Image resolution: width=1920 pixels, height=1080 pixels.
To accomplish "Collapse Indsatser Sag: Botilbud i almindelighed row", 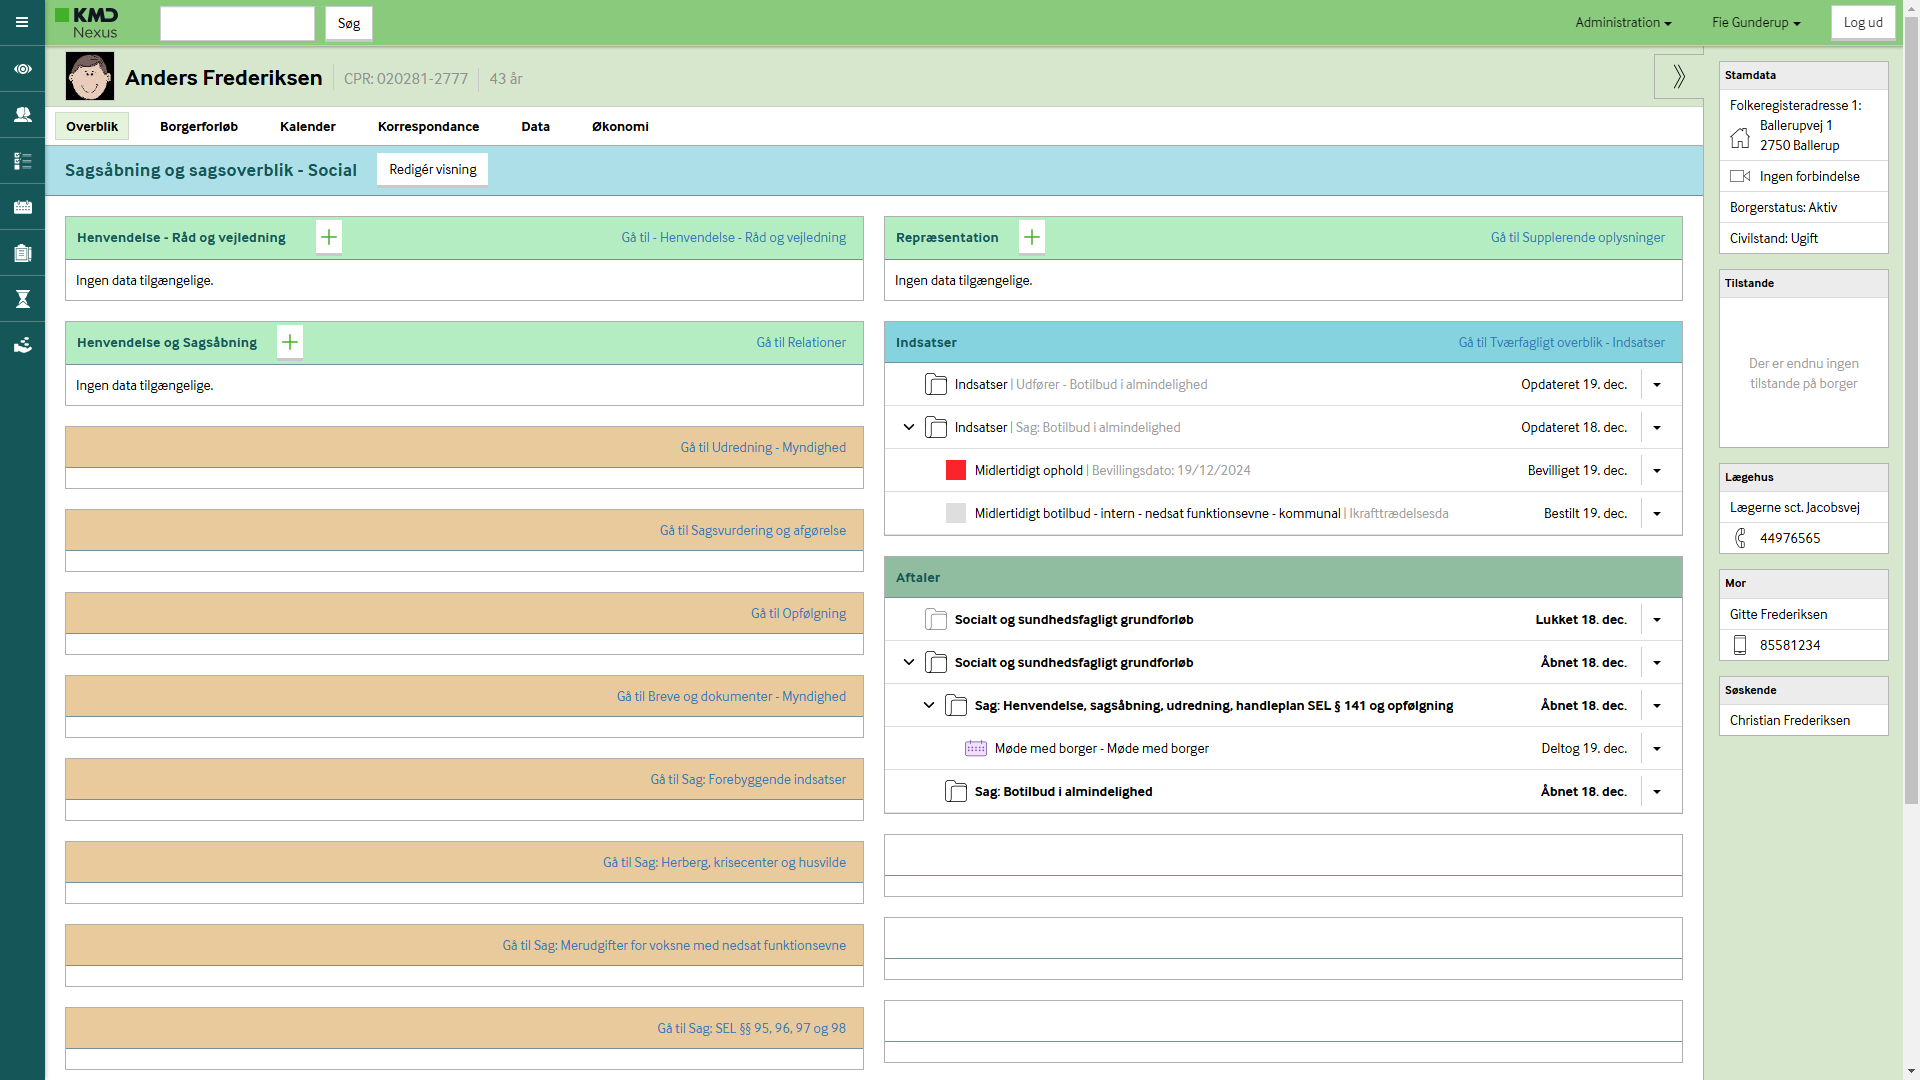I will point(909,427).
